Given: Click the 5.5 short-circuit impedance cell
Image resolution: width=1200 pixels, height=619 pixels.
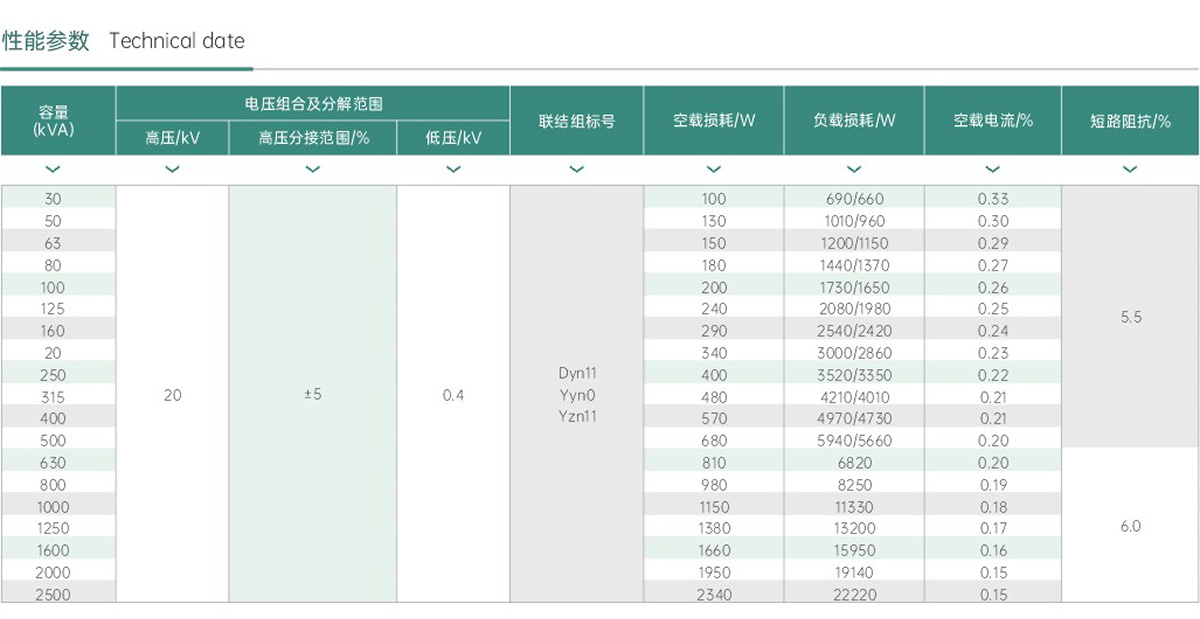Looking at the screenshot, I should [x=1130, y=317].
